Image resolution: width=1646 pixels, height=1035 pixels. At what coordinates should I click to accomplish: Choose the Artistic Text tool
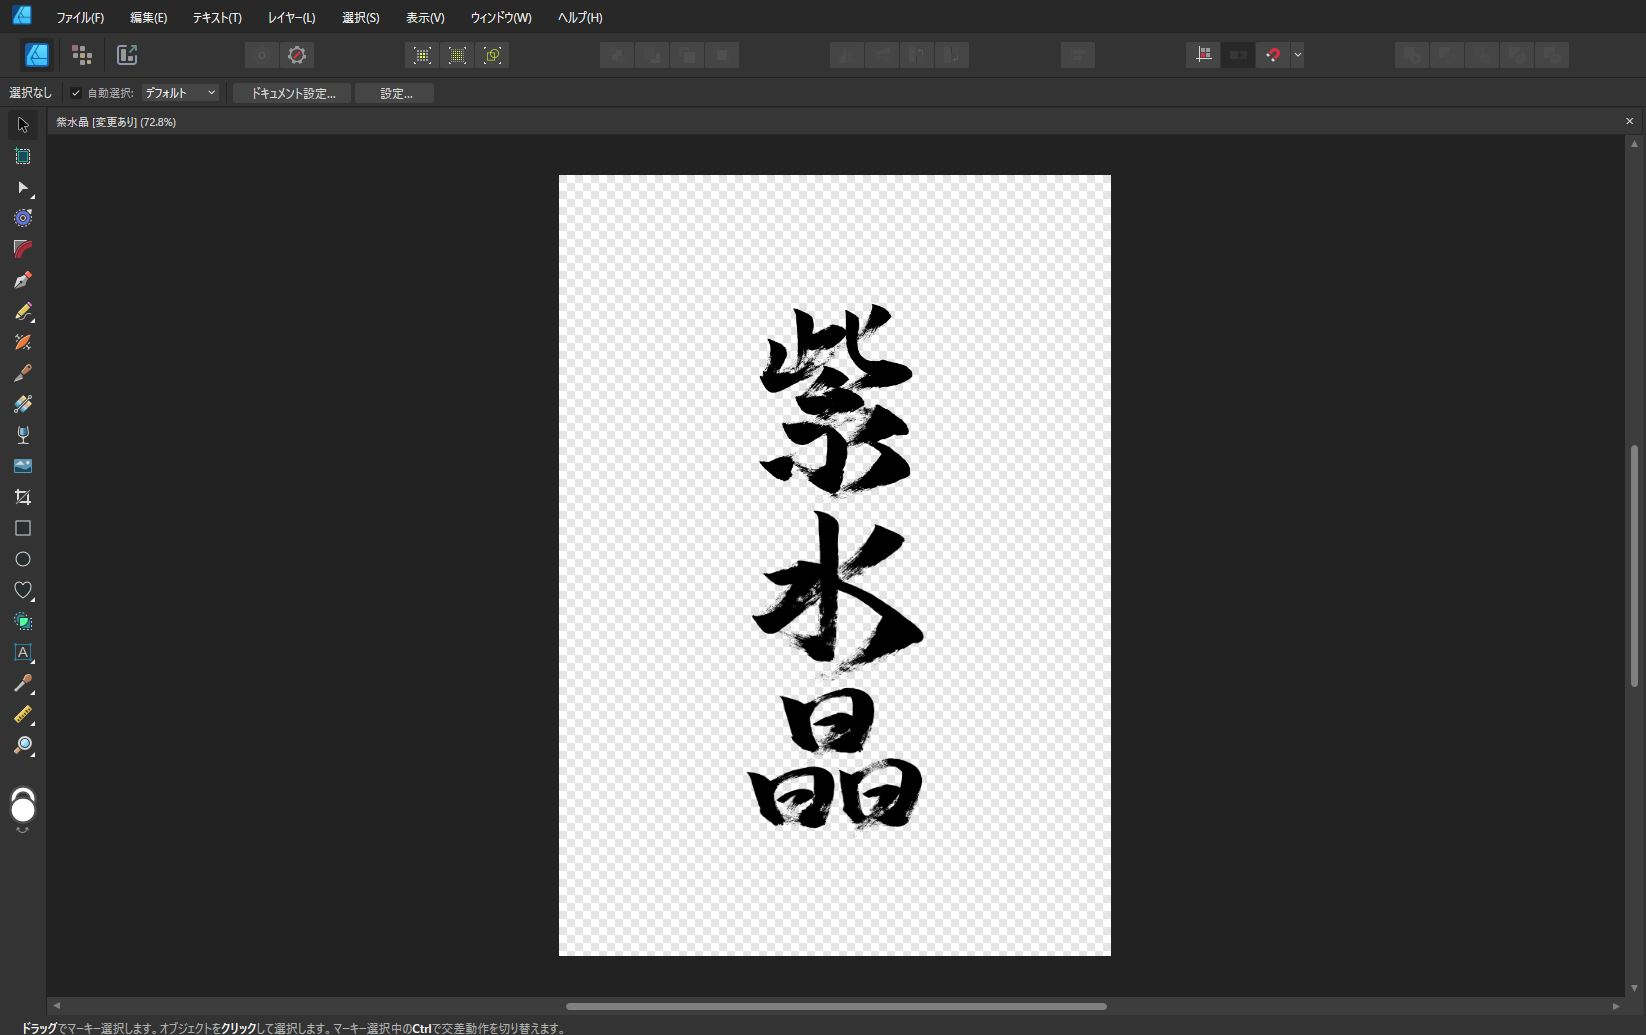pos(23,652)
